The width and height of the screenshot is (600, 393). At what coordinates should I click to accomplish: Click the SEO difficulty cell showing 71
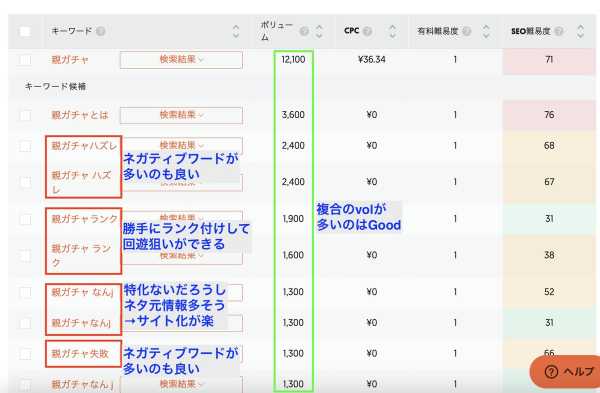point(549,60)
